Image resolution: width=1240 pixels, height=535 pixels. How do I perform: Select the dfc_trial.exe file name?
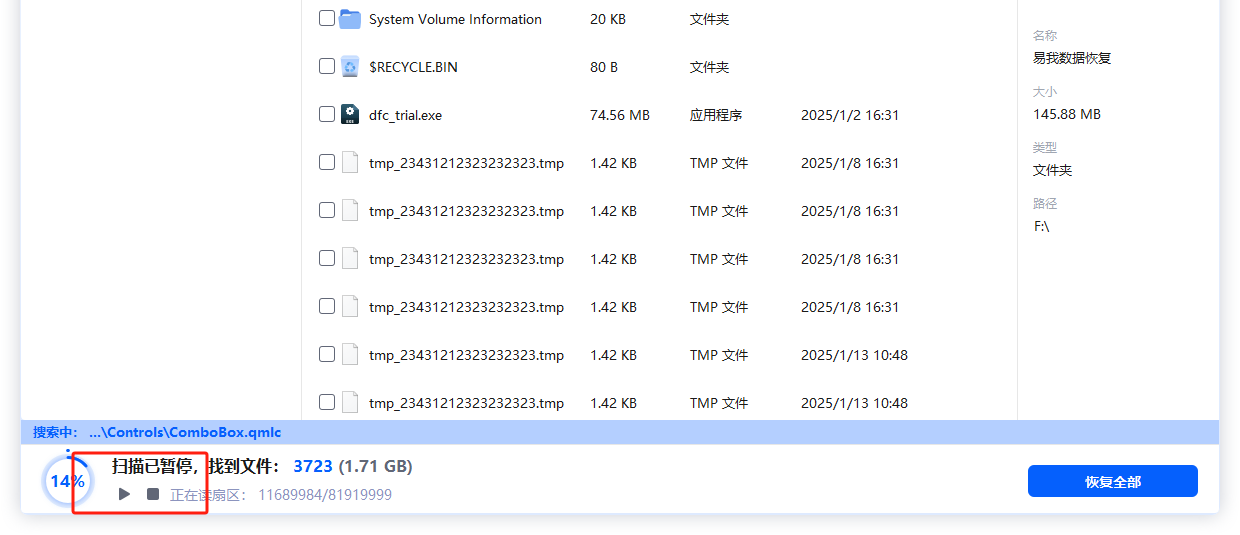(x=405, y=115)
